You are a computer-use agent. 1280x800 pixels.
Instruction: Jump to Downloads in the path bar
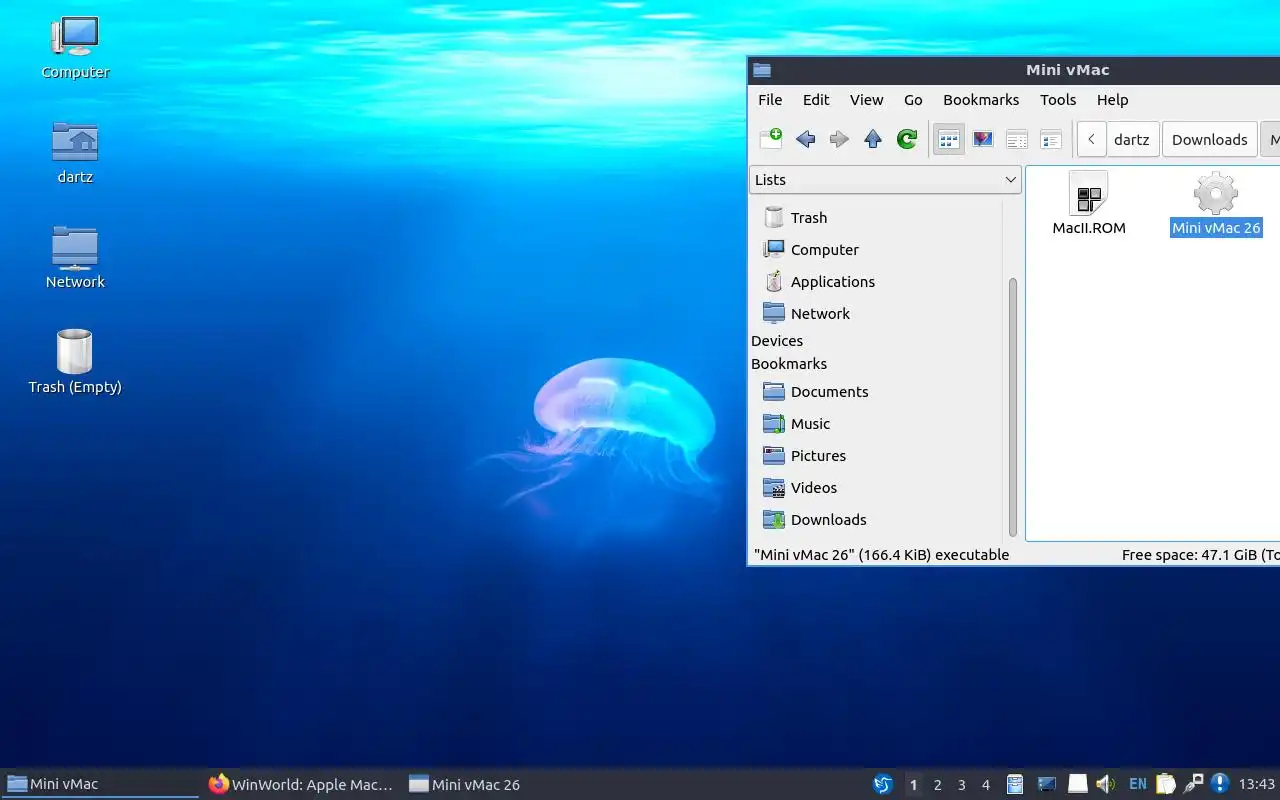[1209, 139]
